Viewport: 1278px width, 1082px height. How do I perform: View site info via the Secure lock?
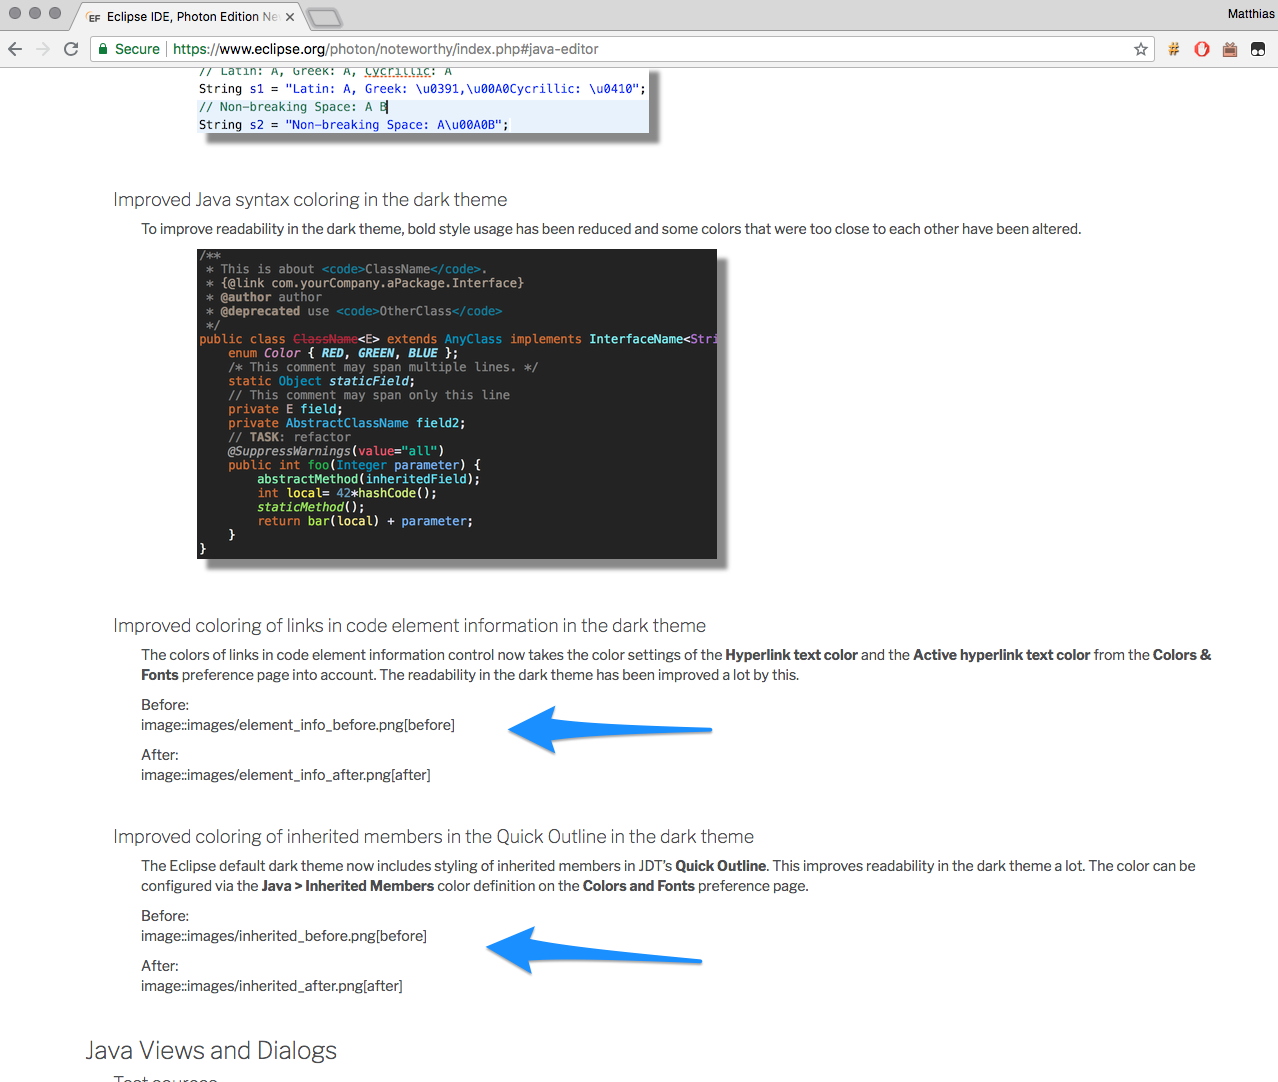128,49
